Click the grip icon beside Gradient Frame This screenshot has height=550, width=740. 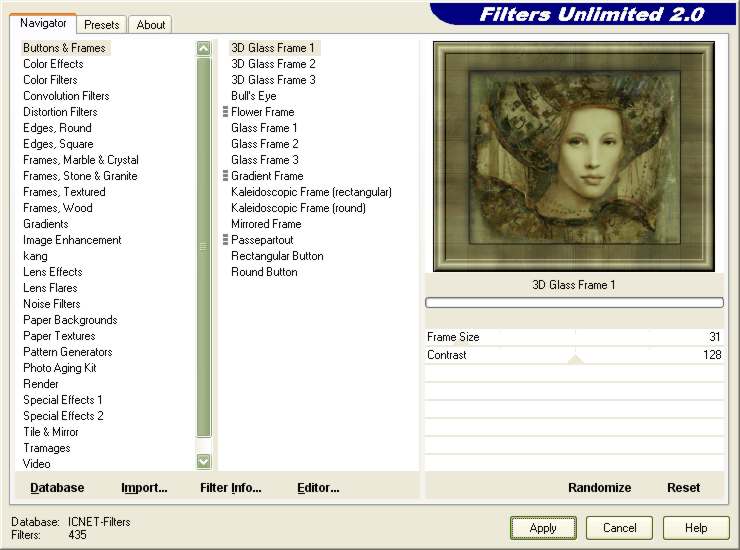point(226,176)
